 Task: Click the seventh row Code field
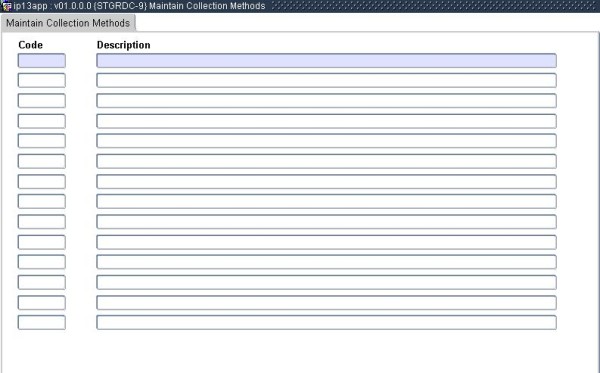pyautogui.click(x=42, y=181)
